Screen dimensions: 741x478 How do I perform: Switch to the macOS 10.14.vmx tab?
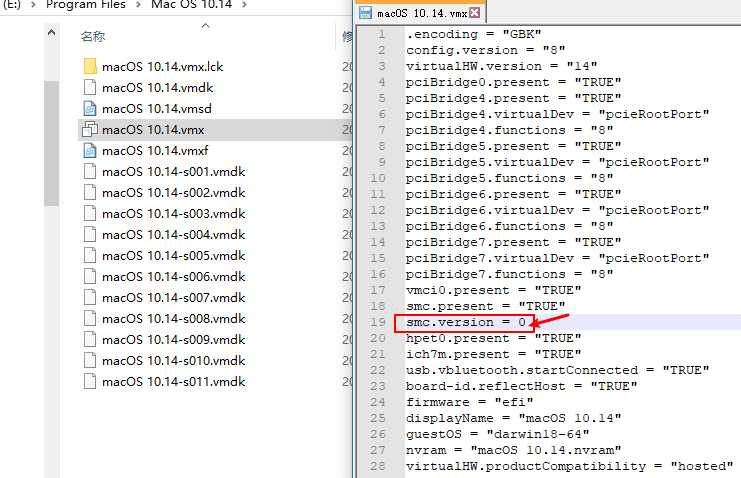click(422, 13)
